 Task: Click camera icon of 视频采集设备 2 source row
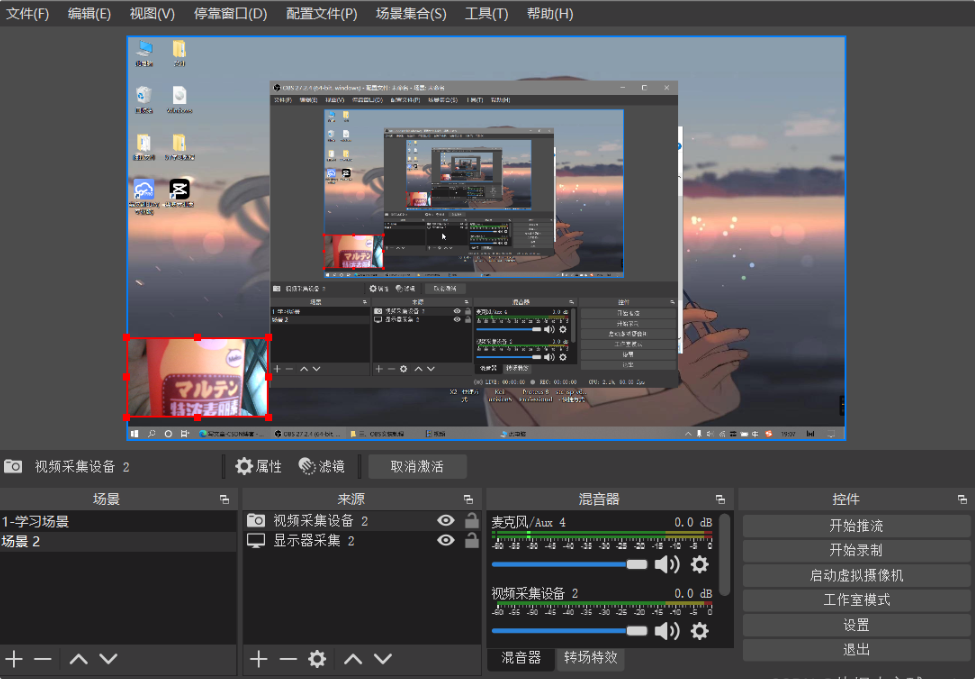pos(256,520)
